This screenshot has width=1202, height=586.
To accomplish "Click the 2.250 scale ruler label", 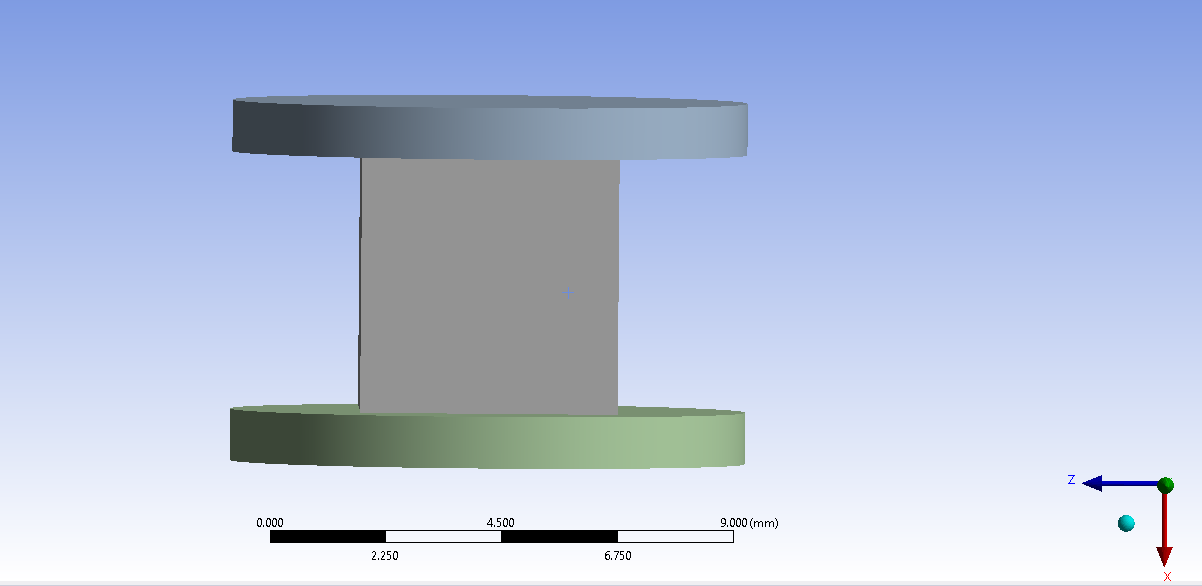I will (x=384, y=556).
